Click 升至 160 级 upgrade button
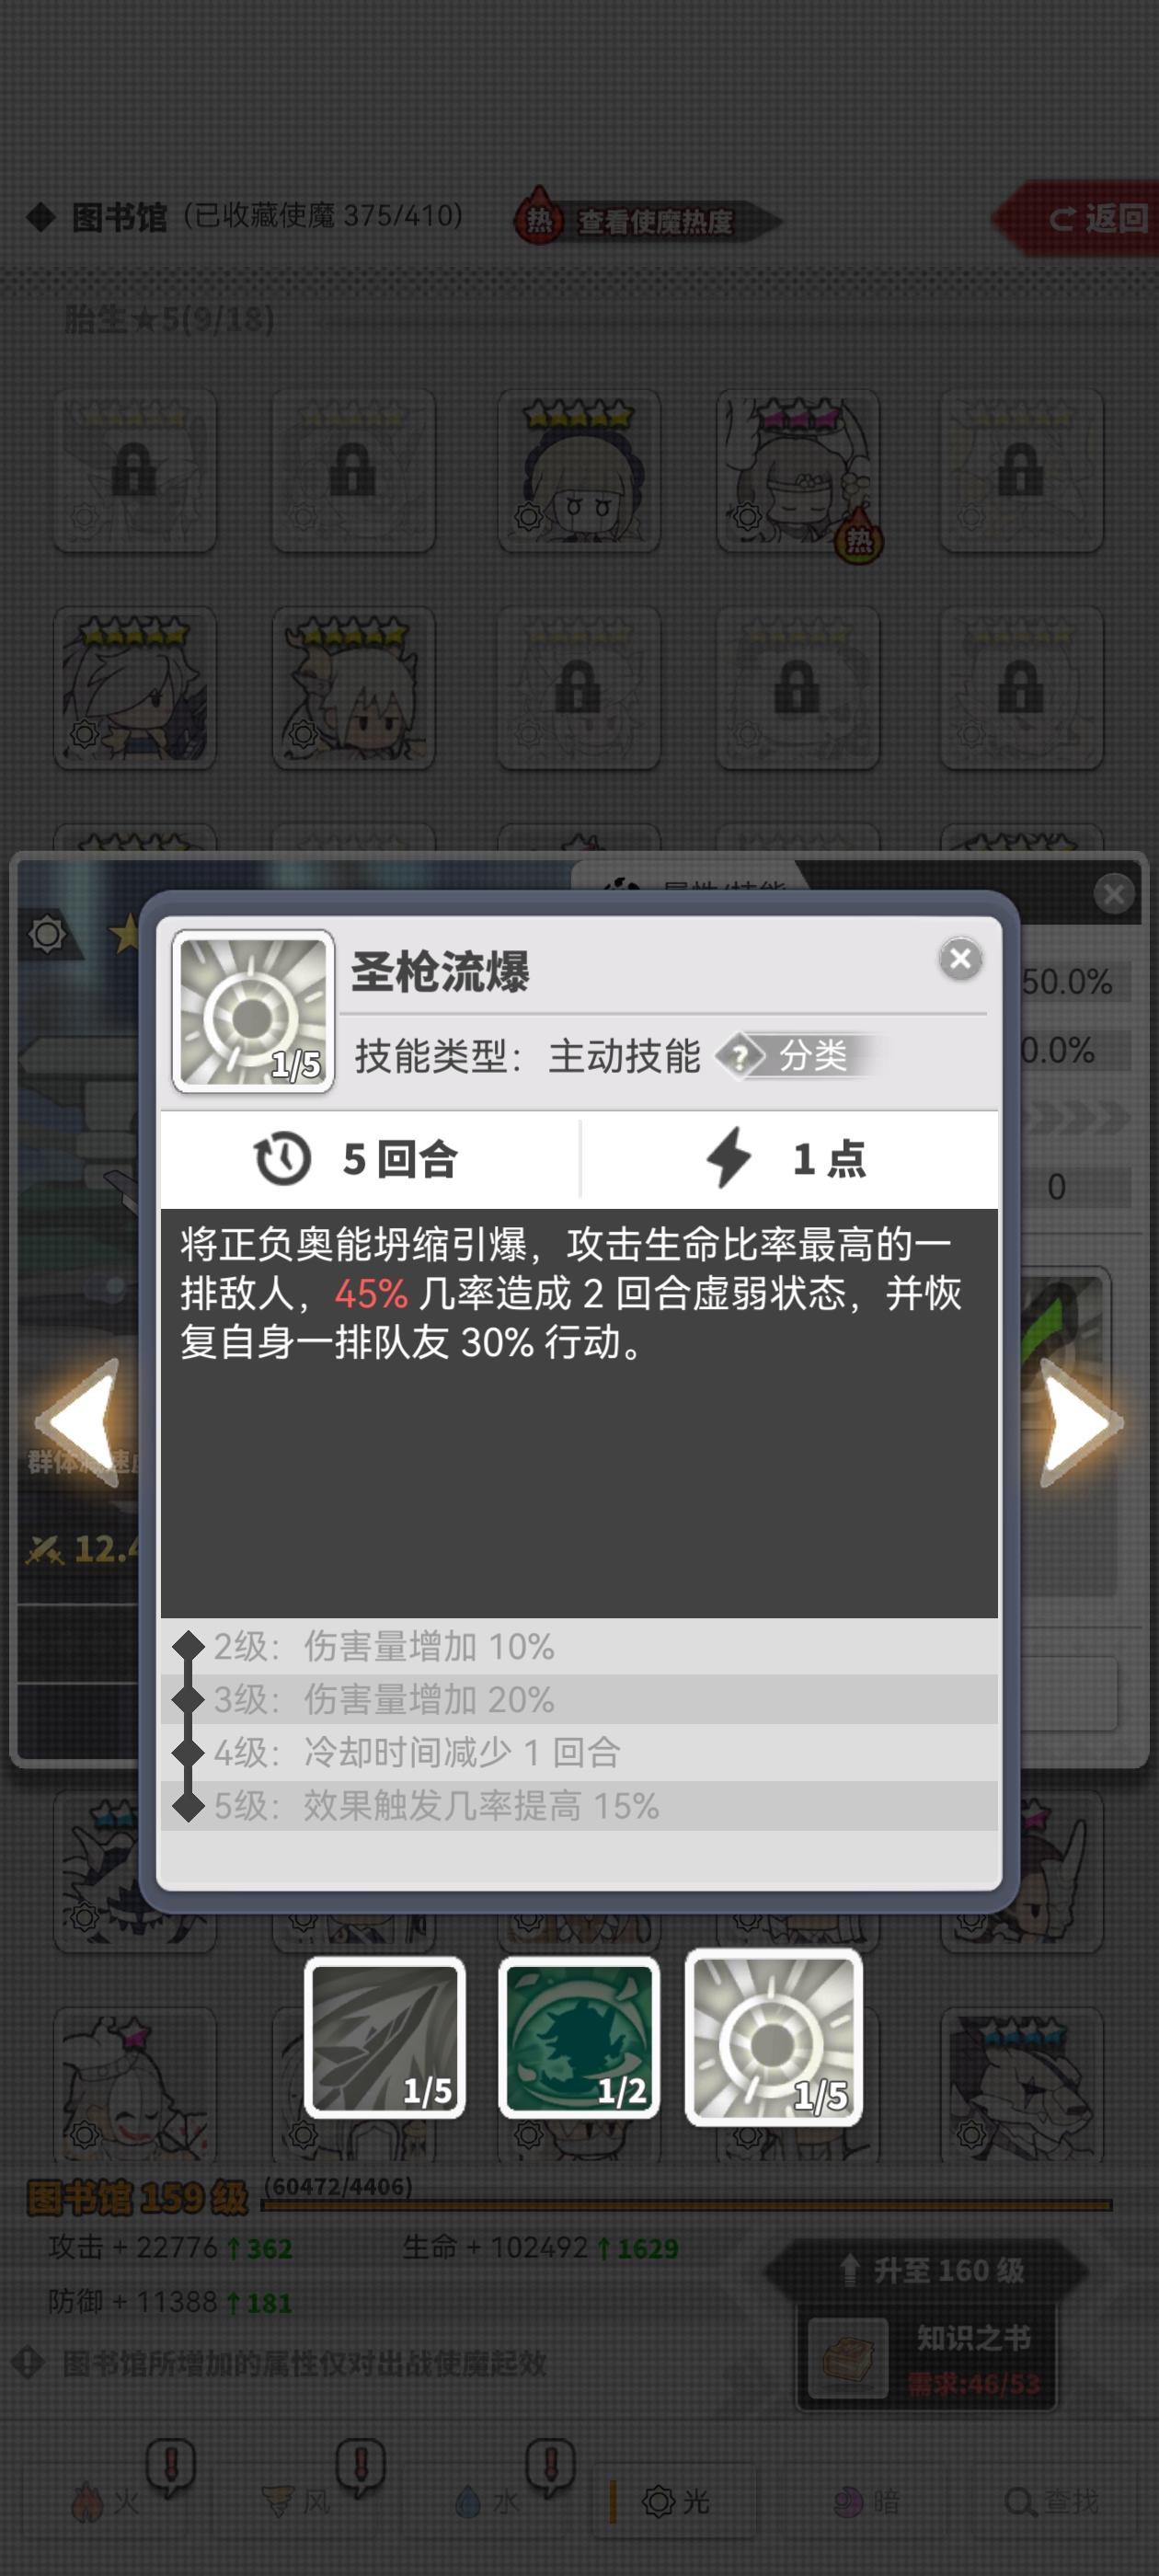Screen dimensions: 1159x2576 (x=927, y=2270)
